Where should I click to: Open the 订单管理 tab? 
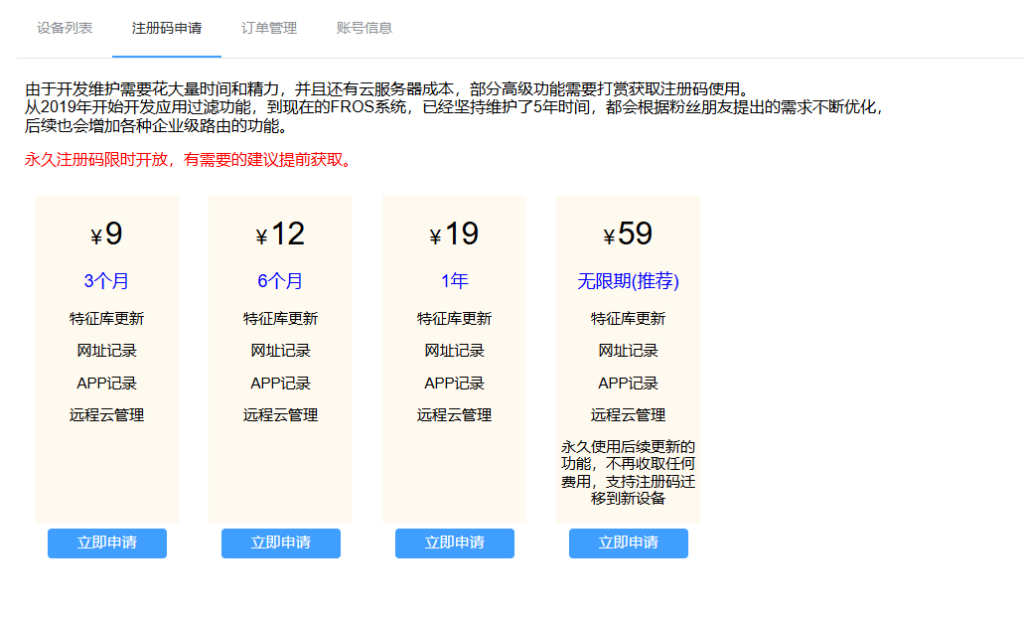click(269, 28)
